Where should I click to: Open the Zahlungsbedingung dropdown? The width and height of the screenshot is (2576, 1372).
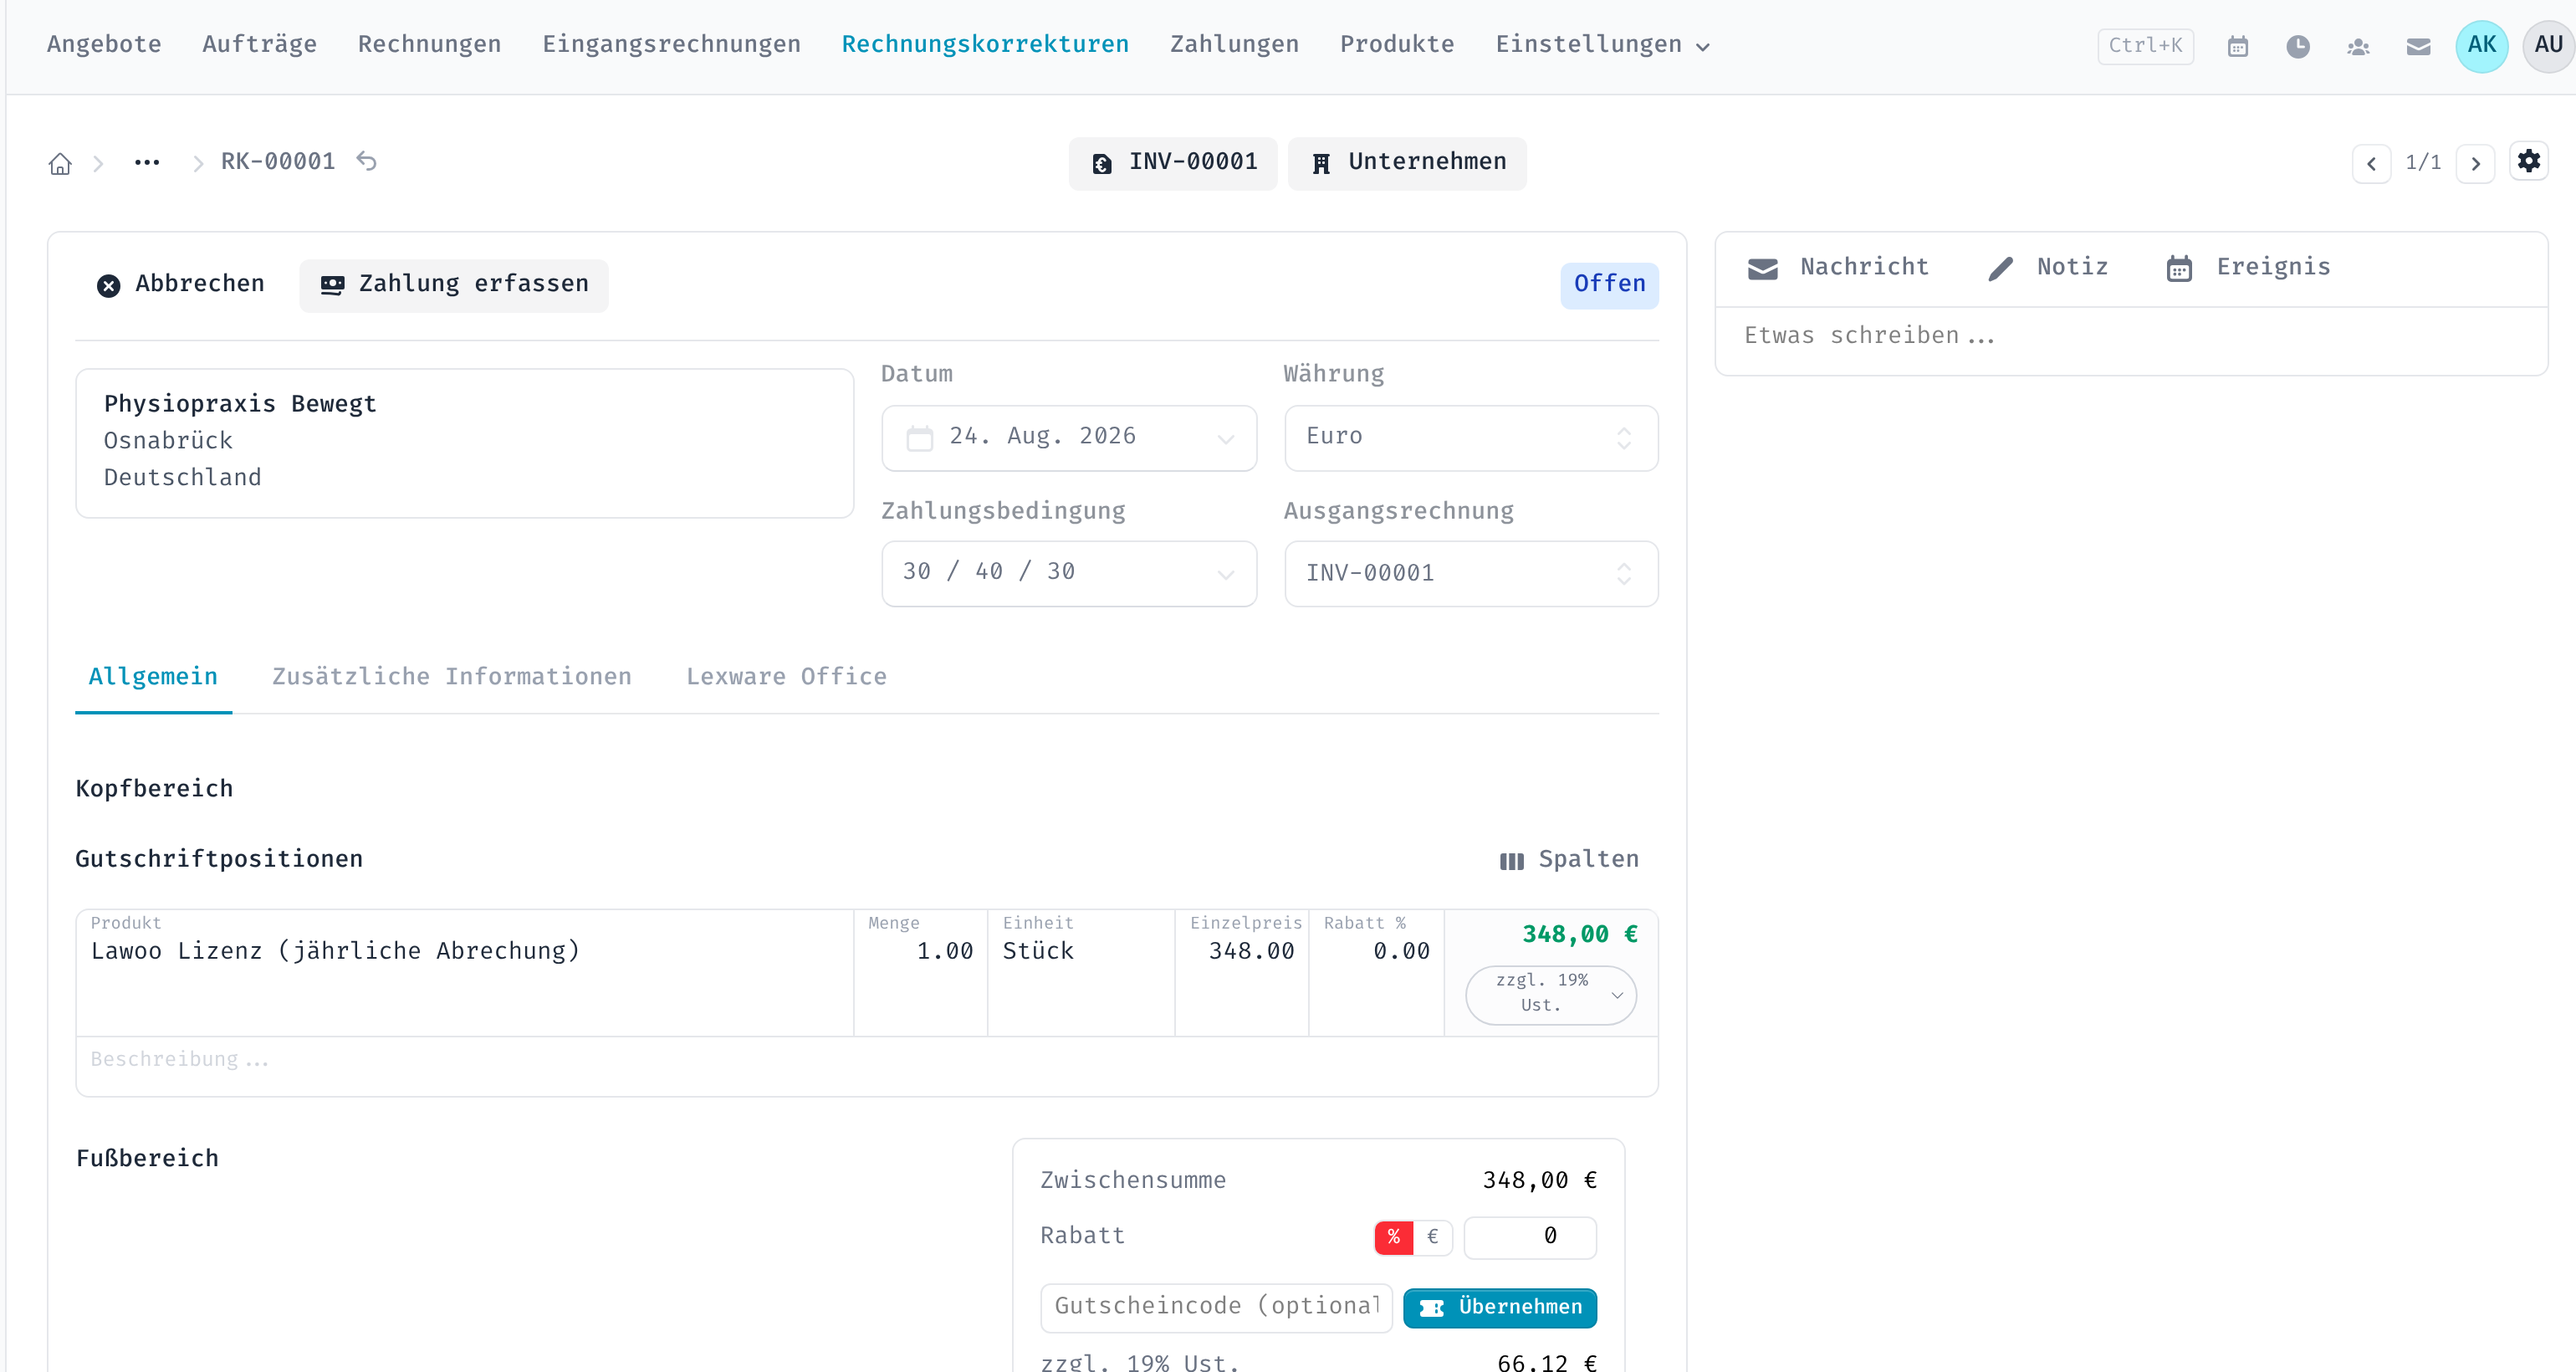[1069, 573]
